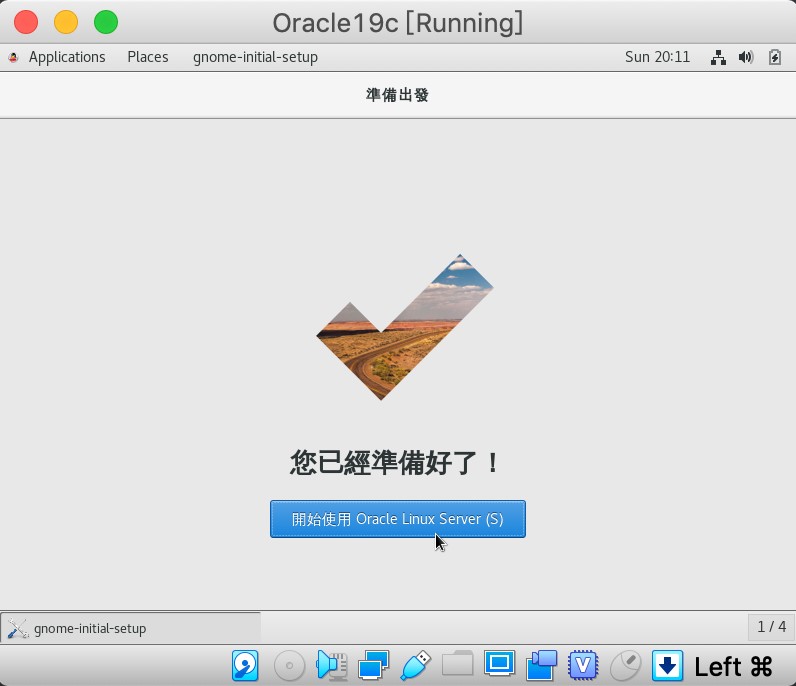Click the VirtualBox audio settings icon
This screenshot has width=796, height=686.
click(331, 665)
